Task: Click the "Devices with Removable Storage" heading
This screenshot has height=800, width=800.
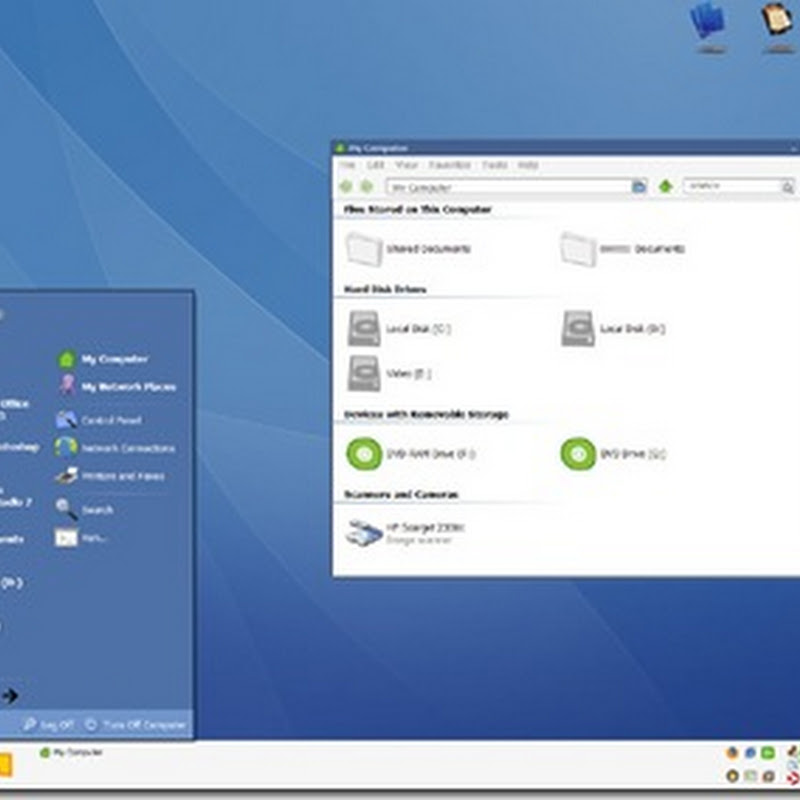Action: [426, 414]
